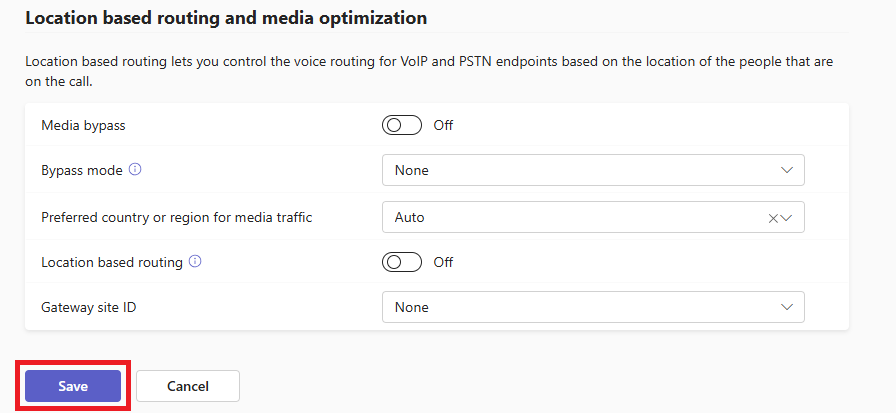Click the Off label next to Media bypass
Image resolution: width=896 pixels, height=413 pixels.
443,125
